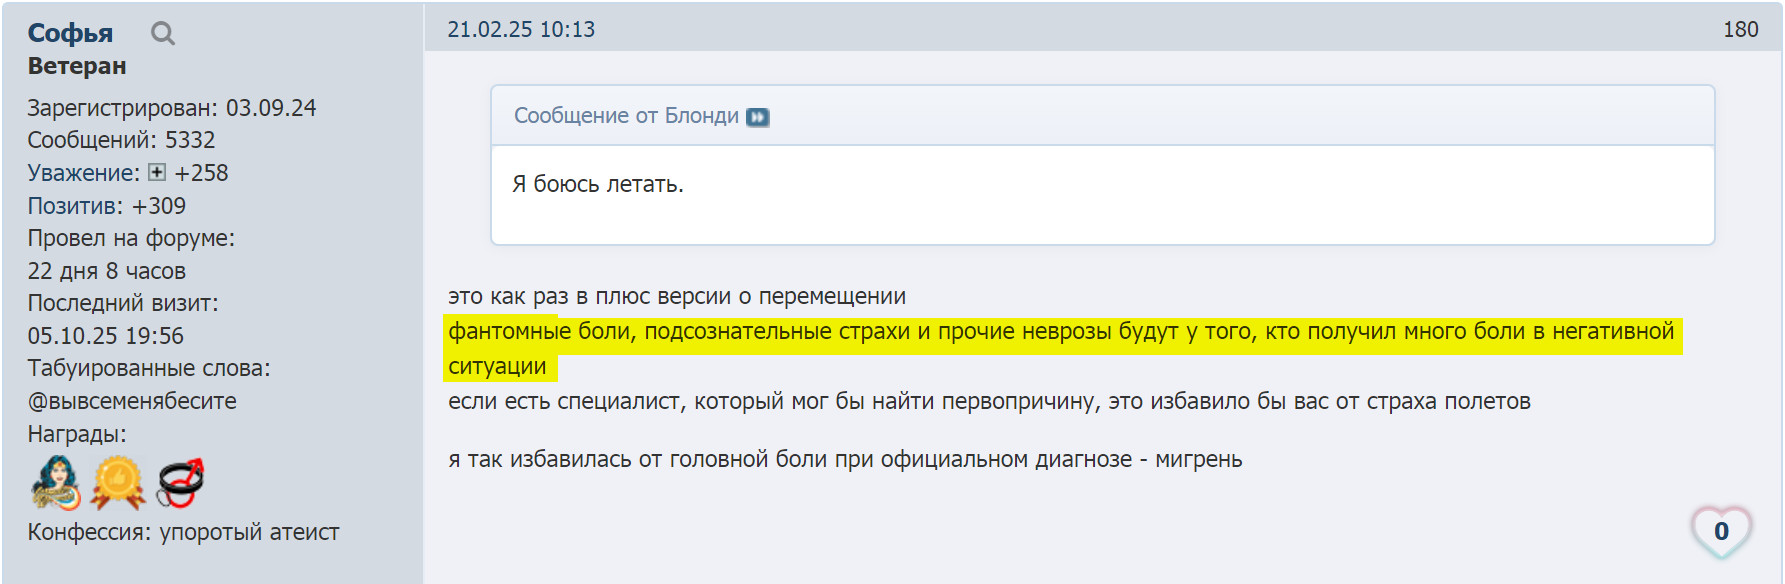Open Софья's profile by clicking her username

coord(70,30)
